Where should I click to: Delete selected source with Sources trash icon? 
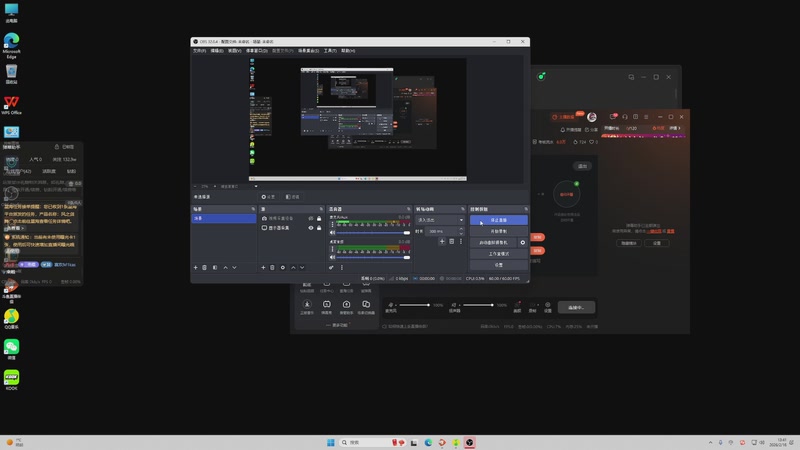(x=272, y=267)
